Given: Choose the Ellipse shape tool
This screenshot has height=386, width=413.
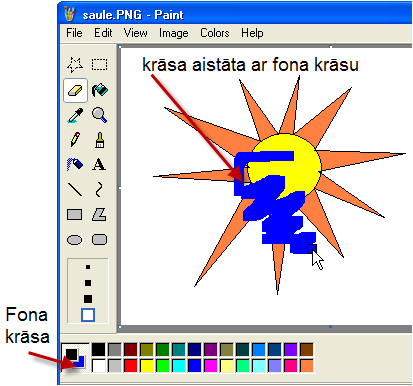Looking at the screenshot, I should (x=75, y=240).
